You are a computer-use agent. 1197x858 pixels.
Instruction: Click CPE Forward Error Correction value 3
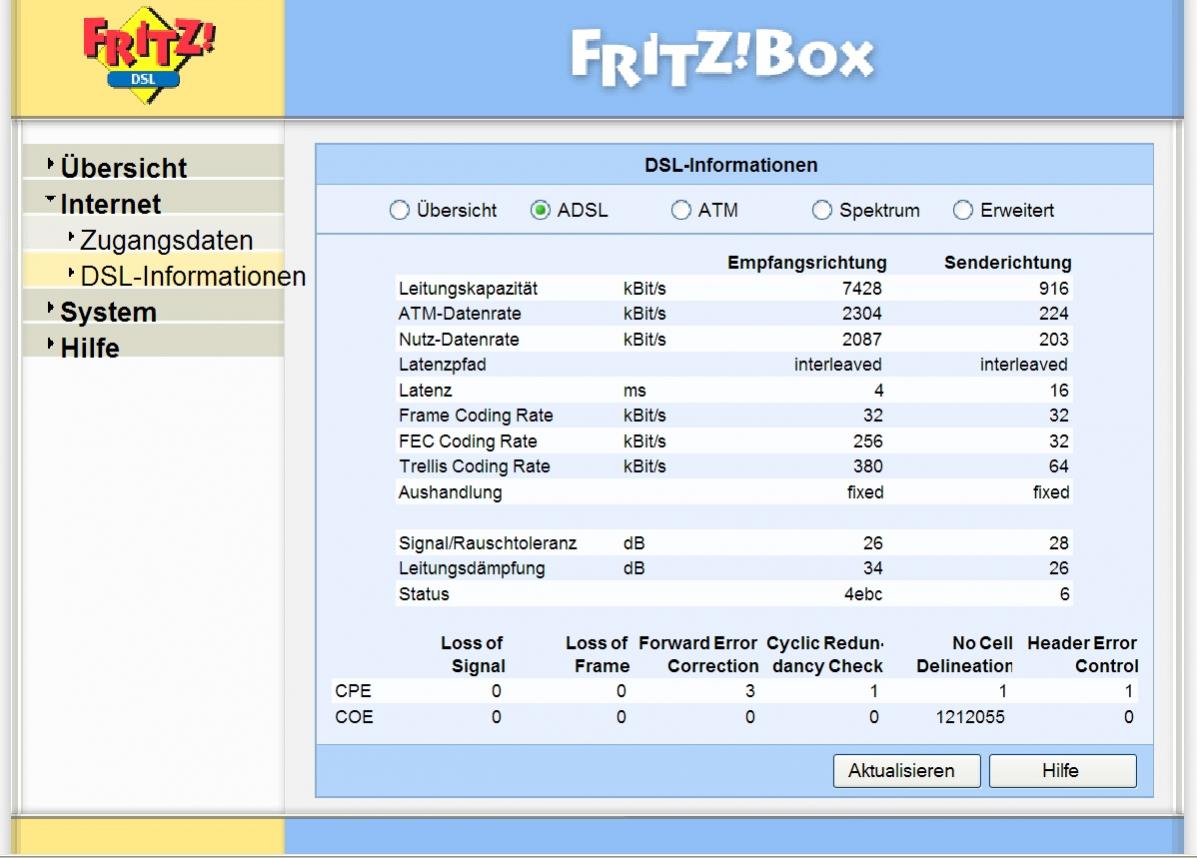pyautogui.click(x=750, y=691)
